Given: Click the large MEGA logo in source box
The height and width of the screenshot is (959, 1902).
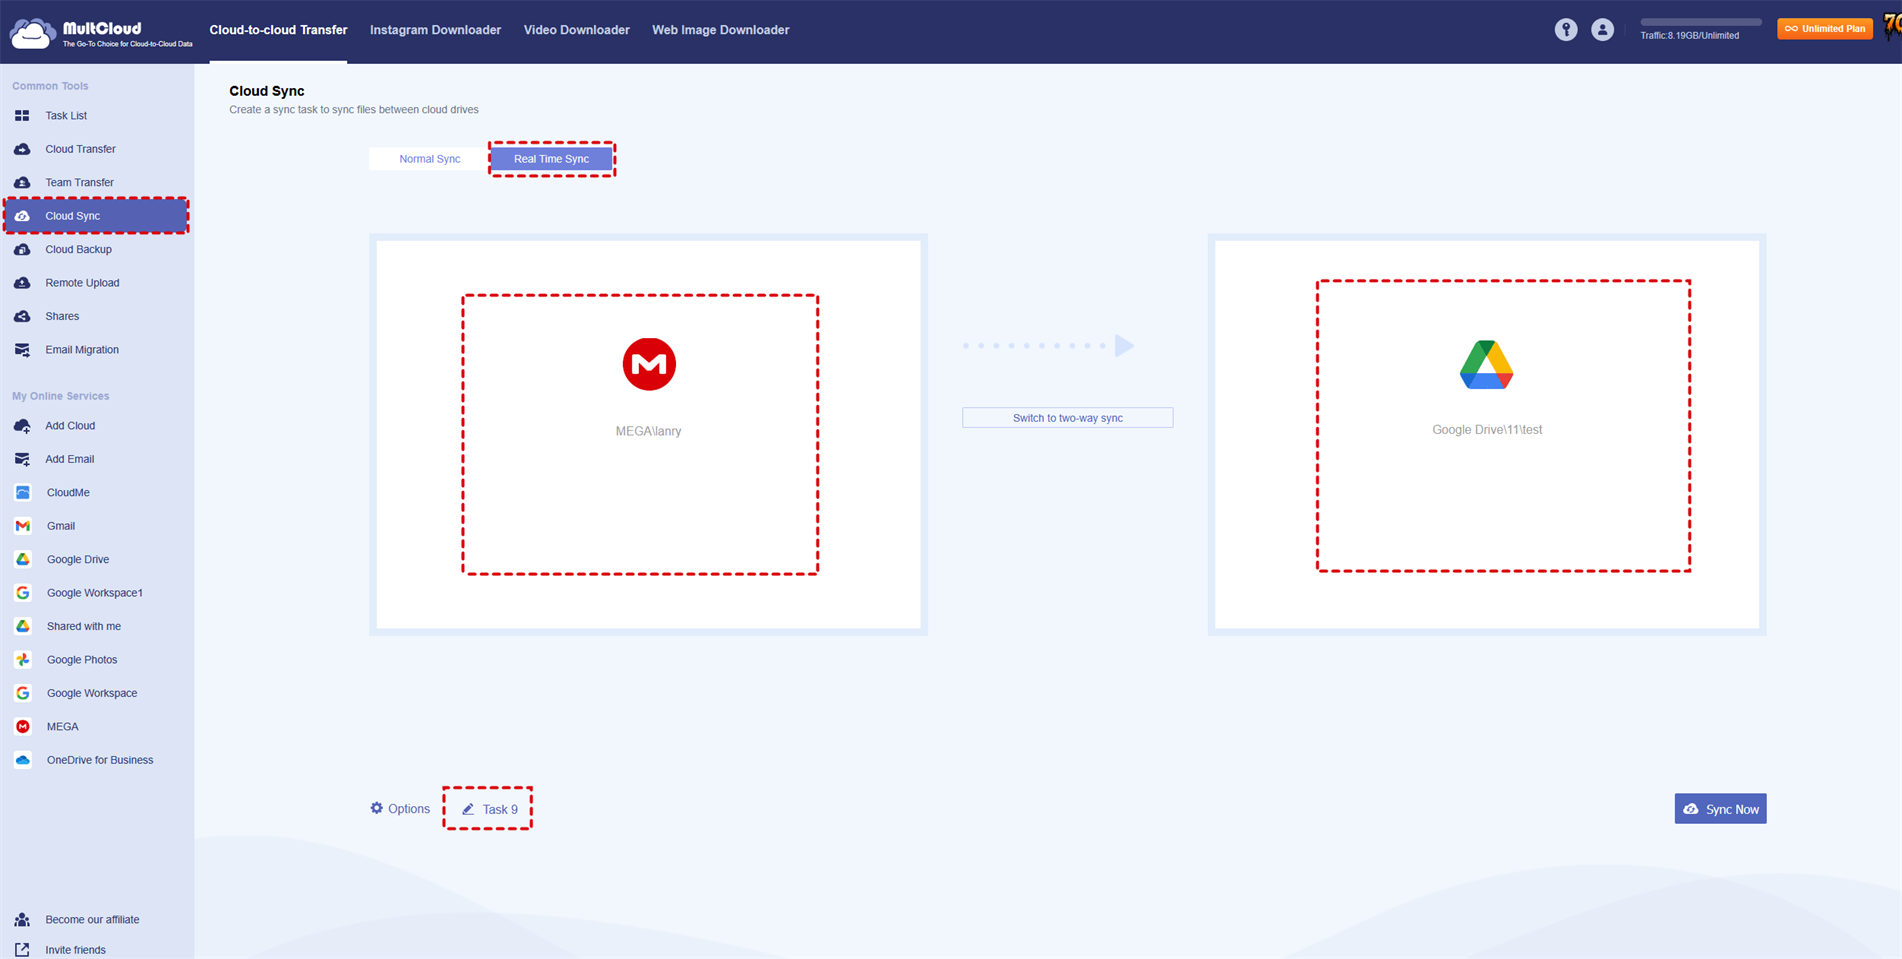Looking at the screenshot, I should (649, 364).
